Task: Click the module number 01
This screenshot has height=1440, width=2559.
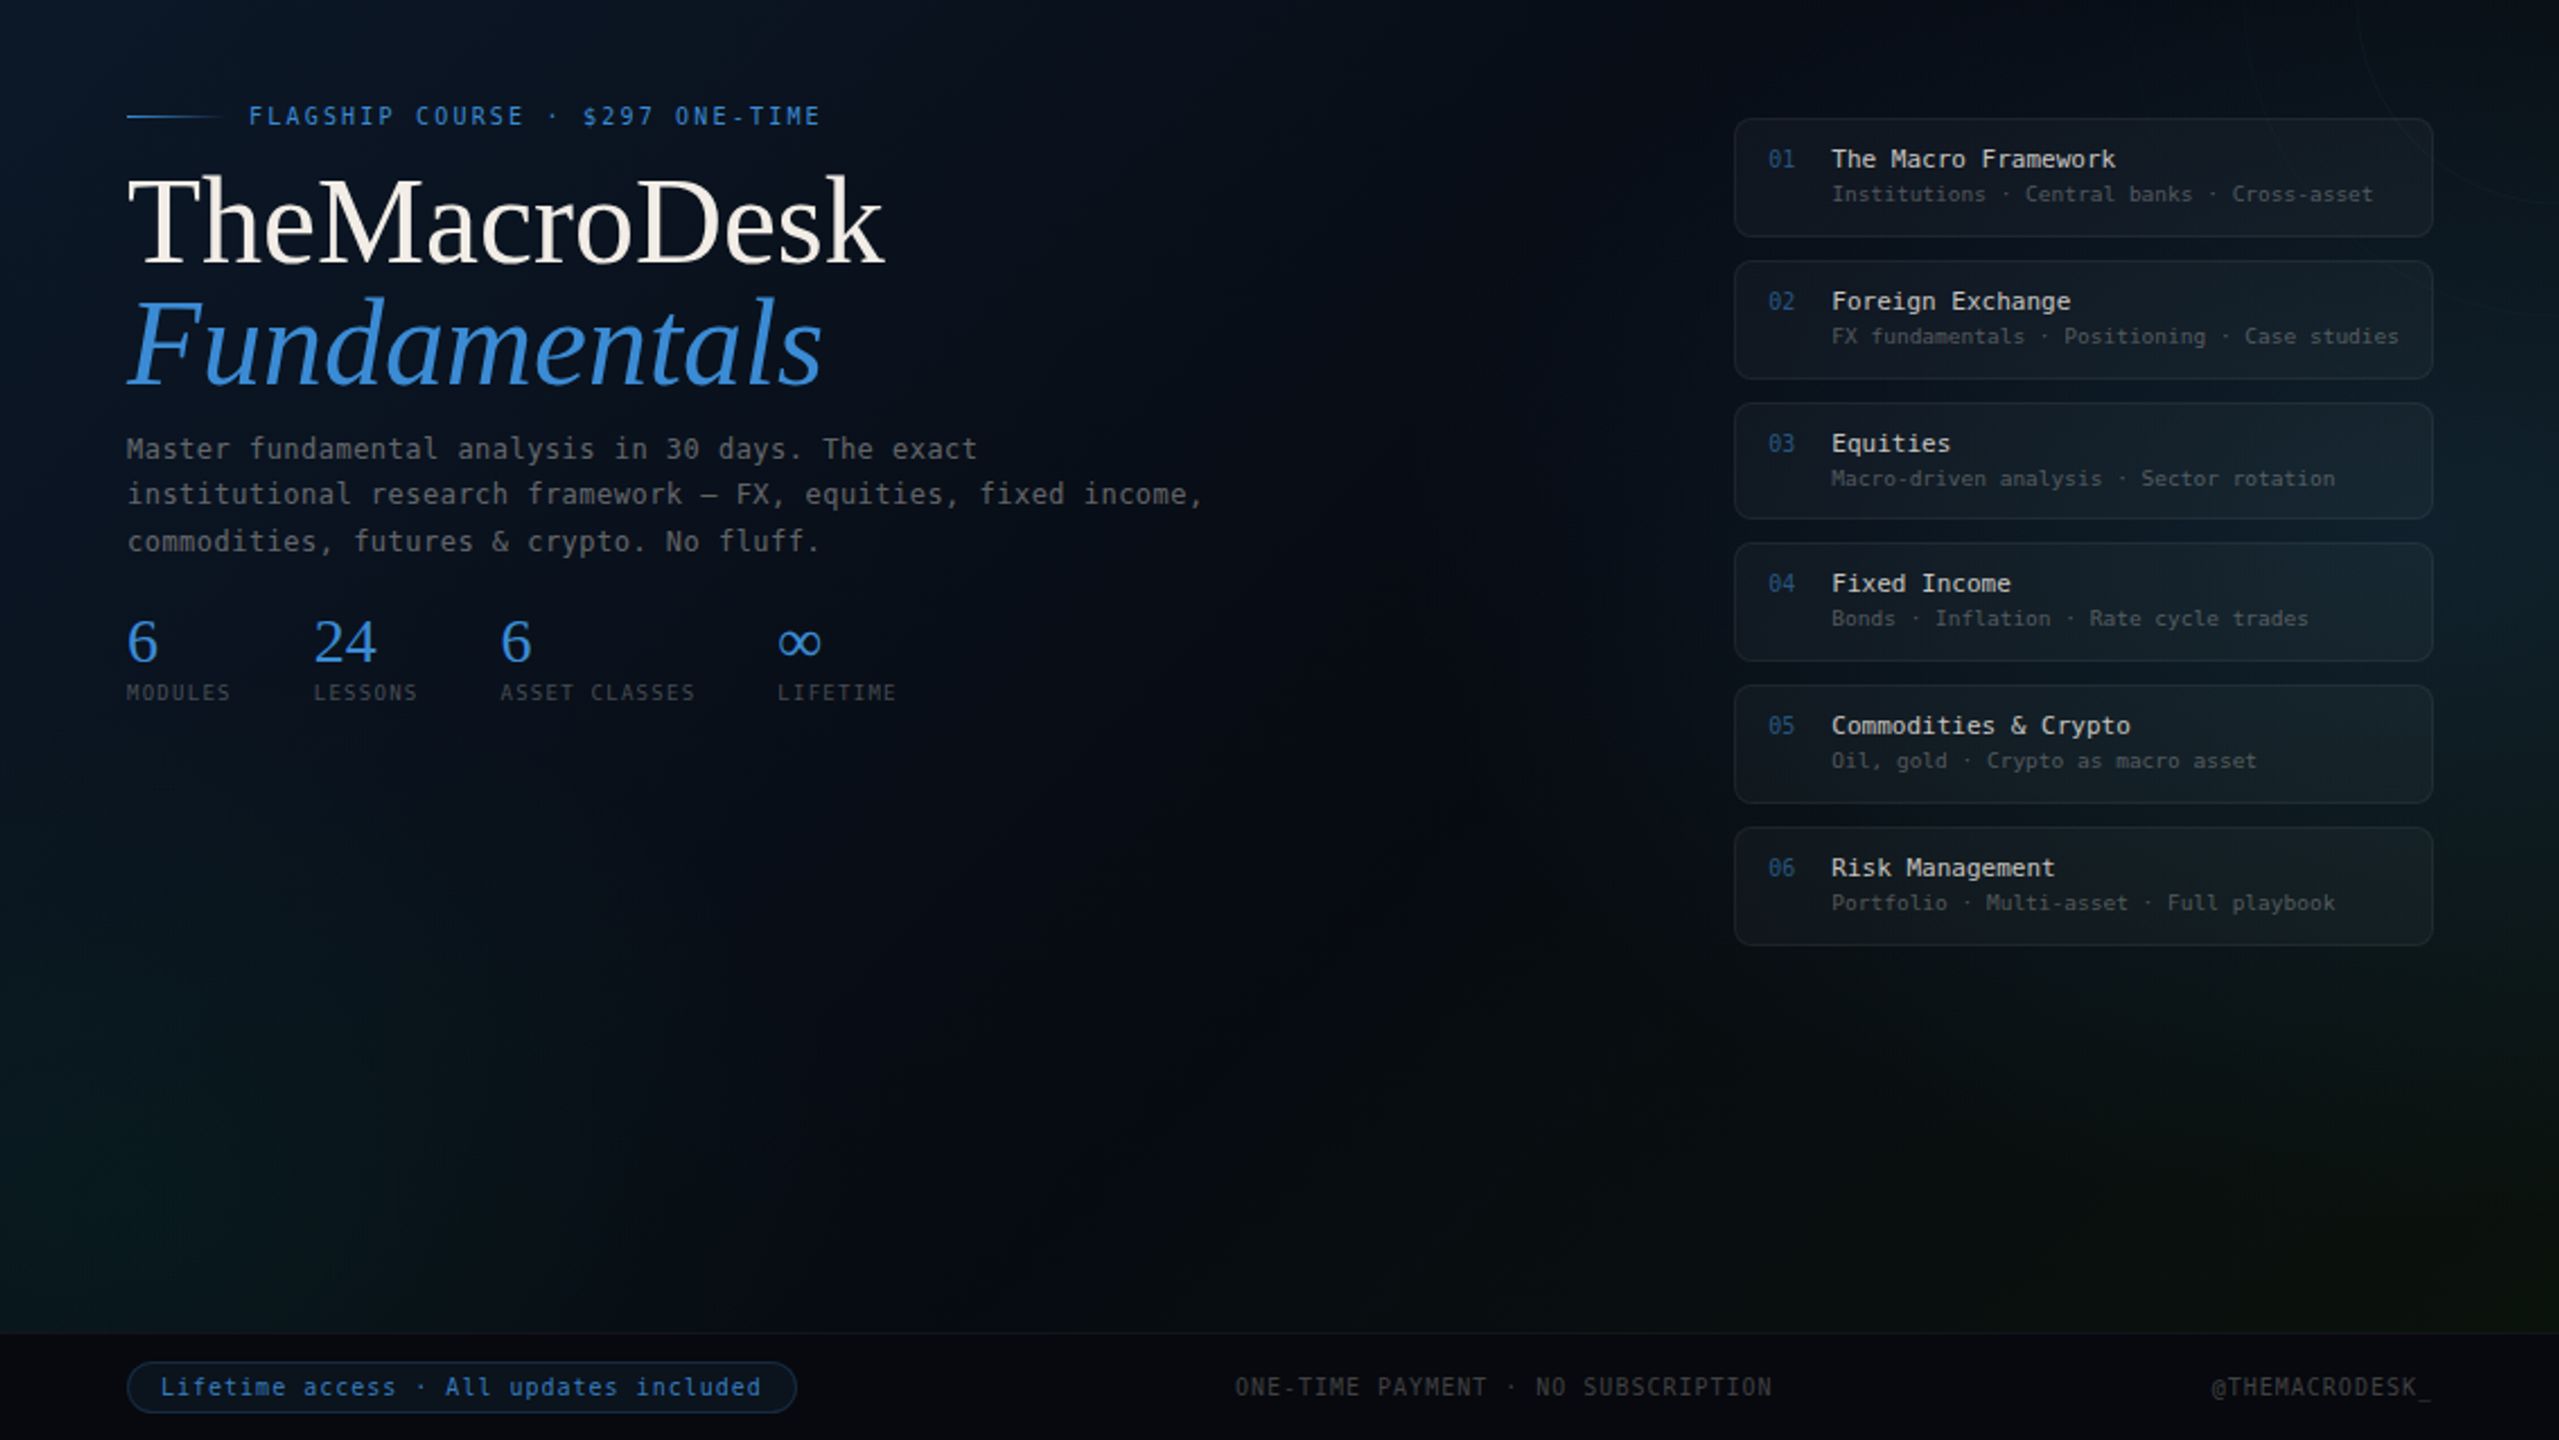Action: tap(1781, 159)
